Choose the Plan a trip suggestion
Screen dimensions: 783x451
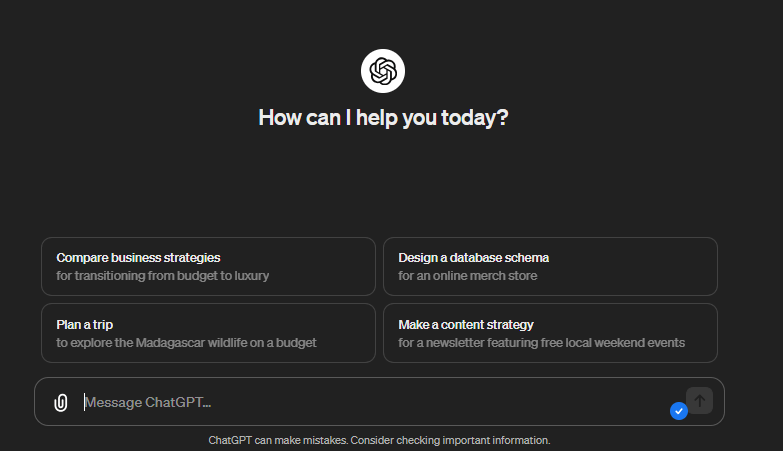pyautogui.click(x=208, y=333)
